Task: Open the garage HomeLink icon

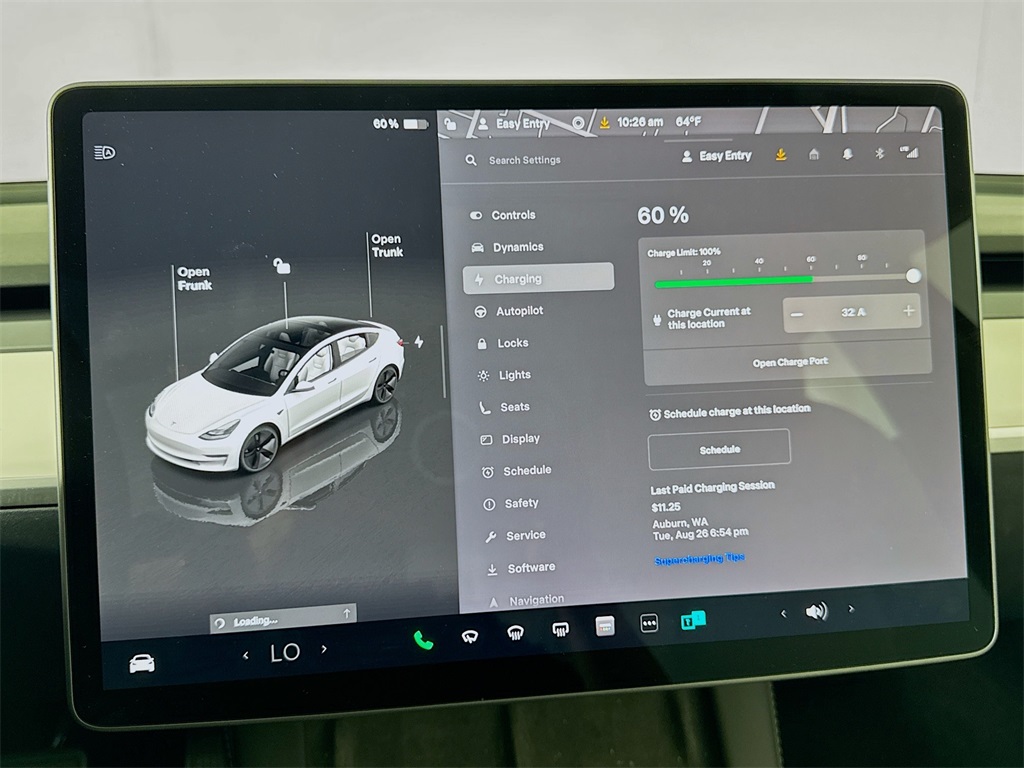Action: pos(814,155)
